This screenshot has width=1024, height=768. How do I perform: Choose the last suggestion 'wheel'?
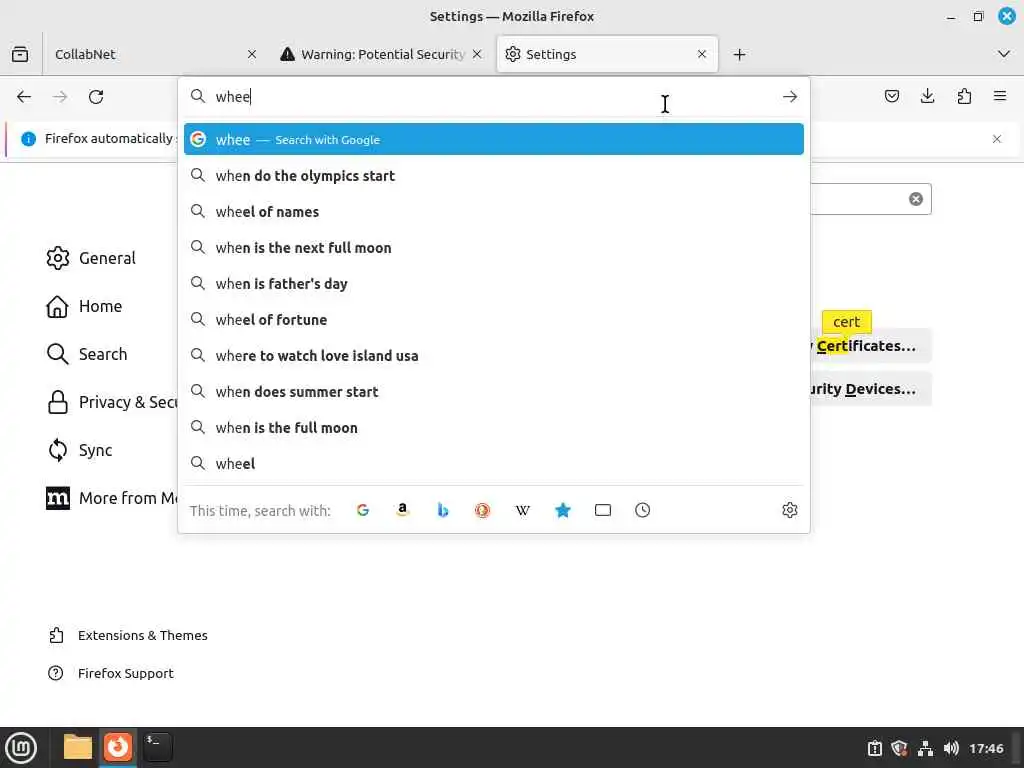coord(494,464)
